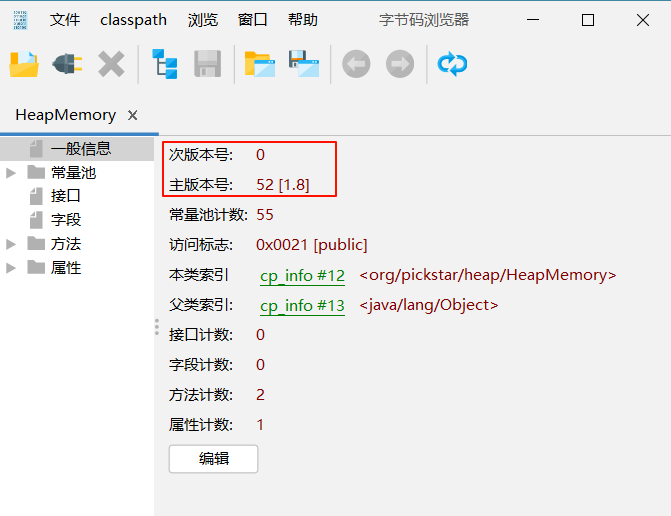
Task: Click the <org/pickstar/heap/HeapMemory> text
Action: coord(488,275)
